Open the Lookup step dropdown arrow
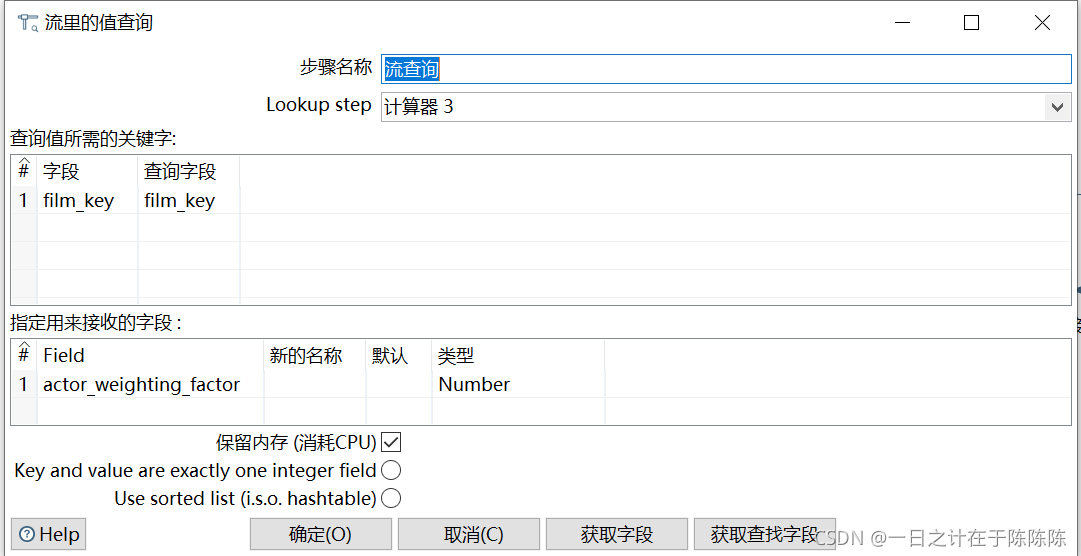This screenshot has width=1081, height=556. pyautogui.click(x=1057, y=107)
